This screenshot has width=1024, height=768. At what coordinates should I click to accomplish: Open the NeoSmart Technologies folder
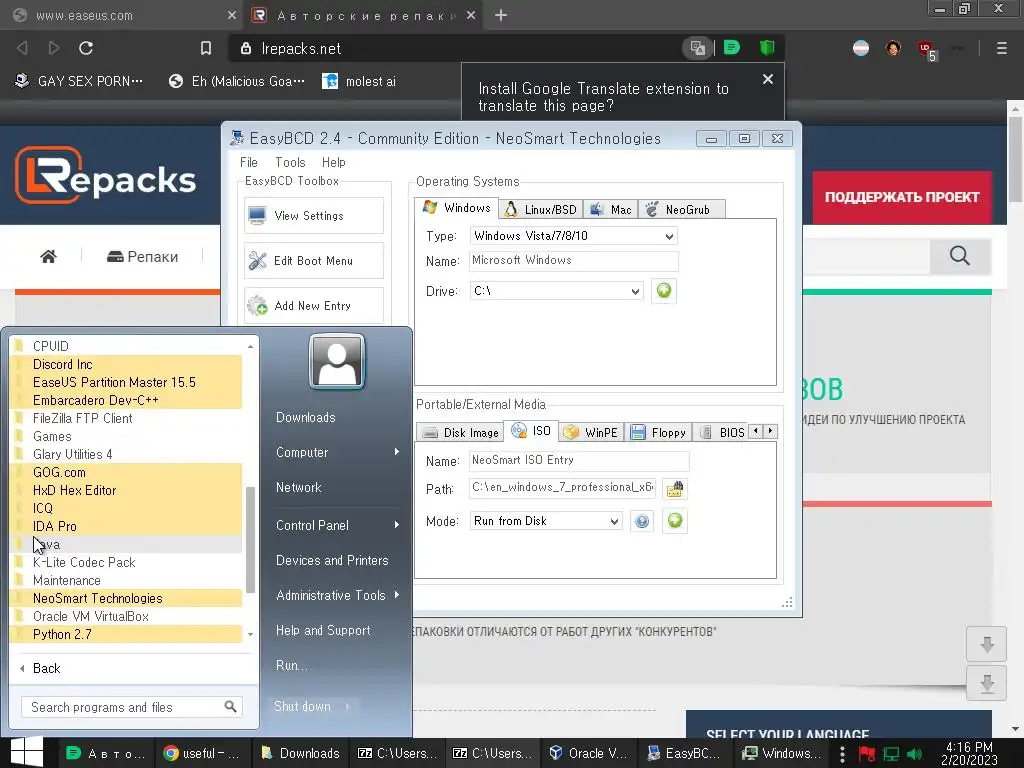coord(127,598)
